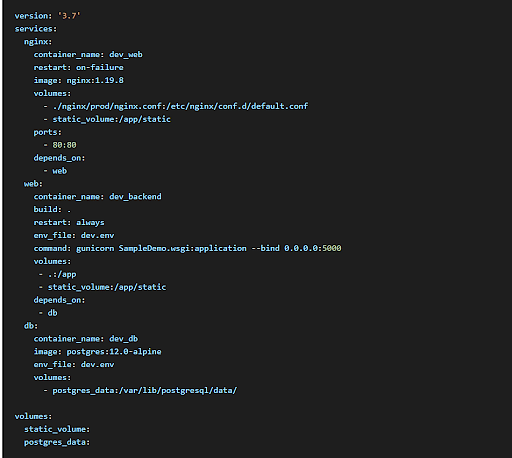Click the on-failure restart value
This screenshot has height=458, width=512.
pyautogui.click(x=100, y=67)
